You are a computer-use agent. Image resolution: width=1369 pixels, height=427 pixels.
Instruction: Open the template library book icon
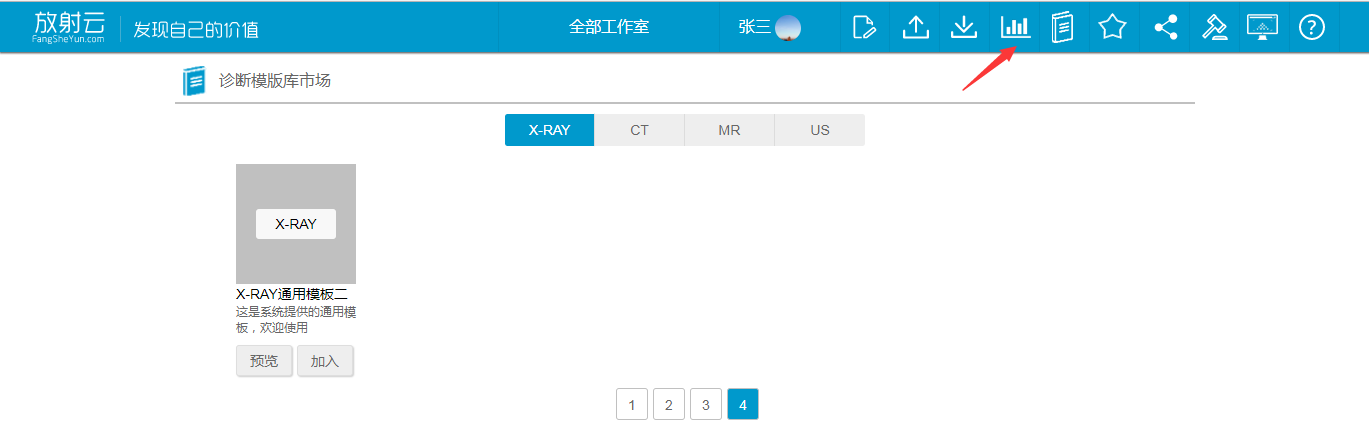click(x=1062, y=27)
